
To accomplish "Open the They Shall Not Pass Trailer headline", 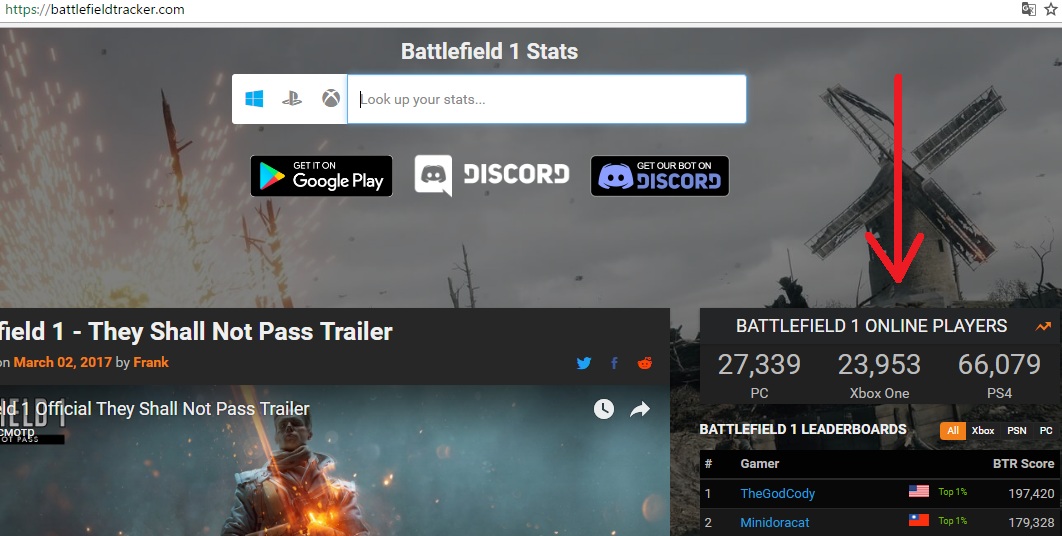I will pos(196,331).
